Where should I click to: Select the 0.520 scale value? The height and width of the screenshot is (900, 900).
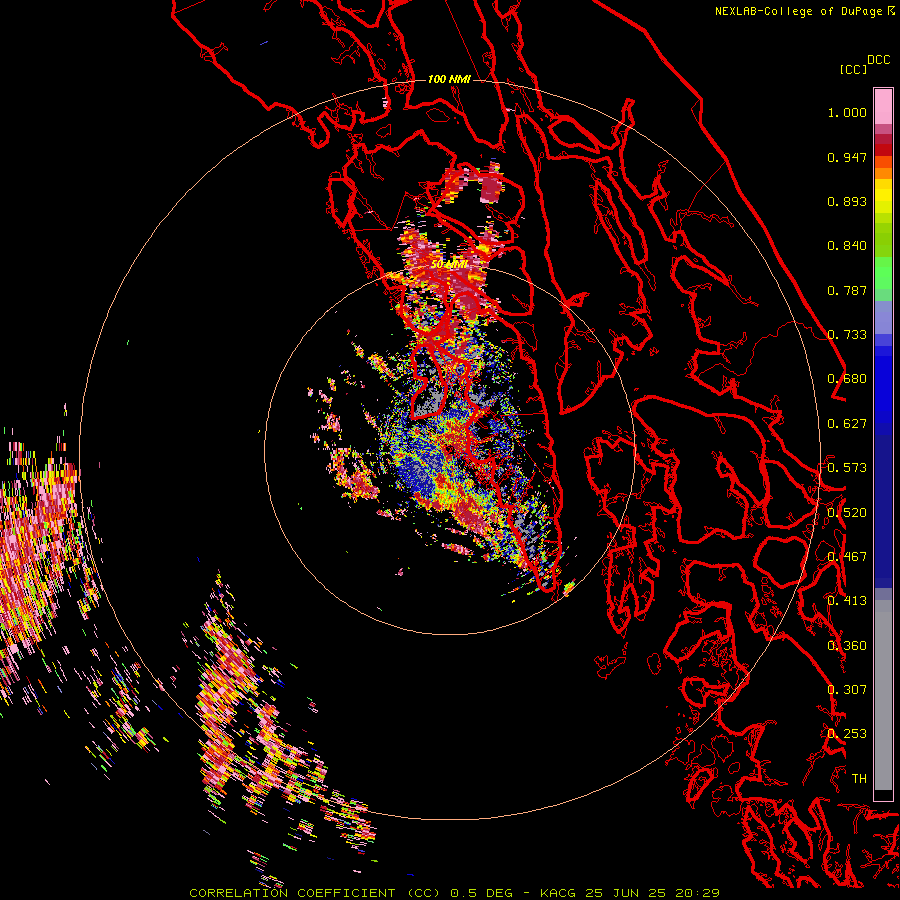(847, 513)
